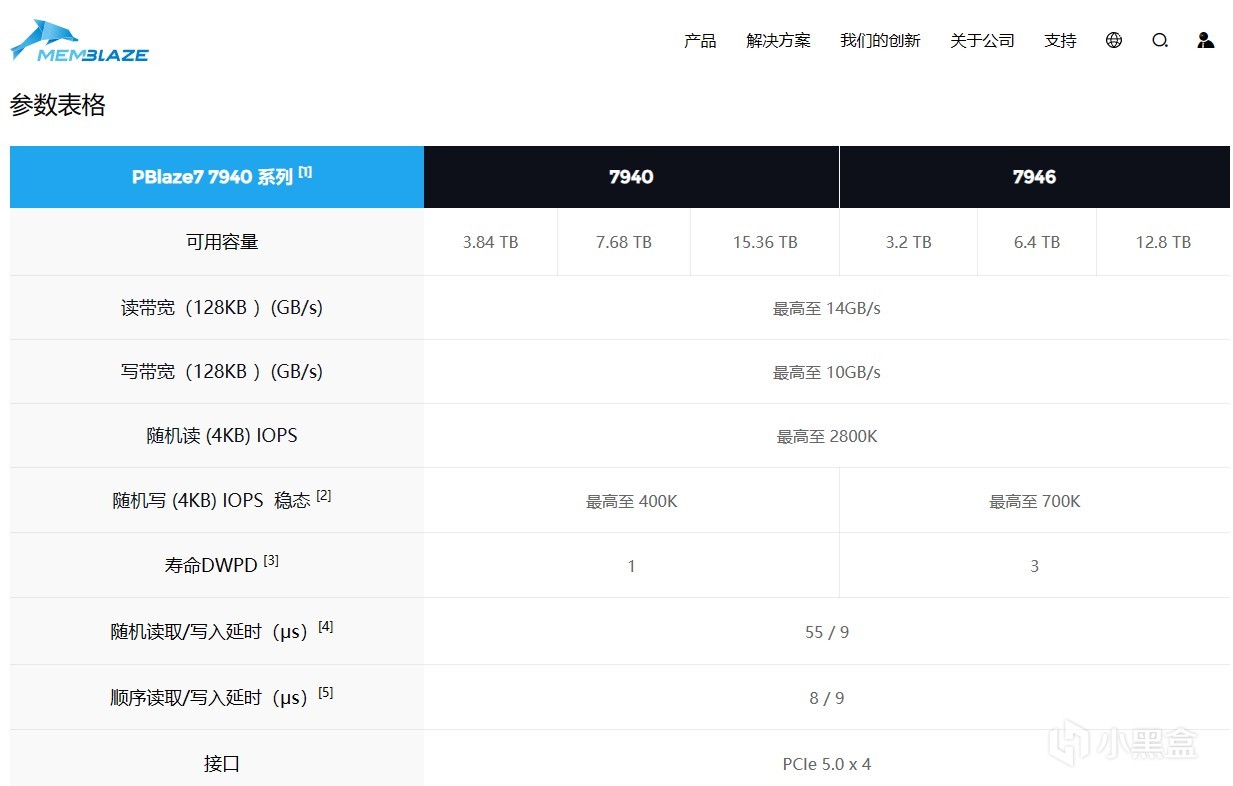Select the 8 / 9 latency value
Image resolution: width=1233 pixels, height=786 pixels.
coord(827,699)
